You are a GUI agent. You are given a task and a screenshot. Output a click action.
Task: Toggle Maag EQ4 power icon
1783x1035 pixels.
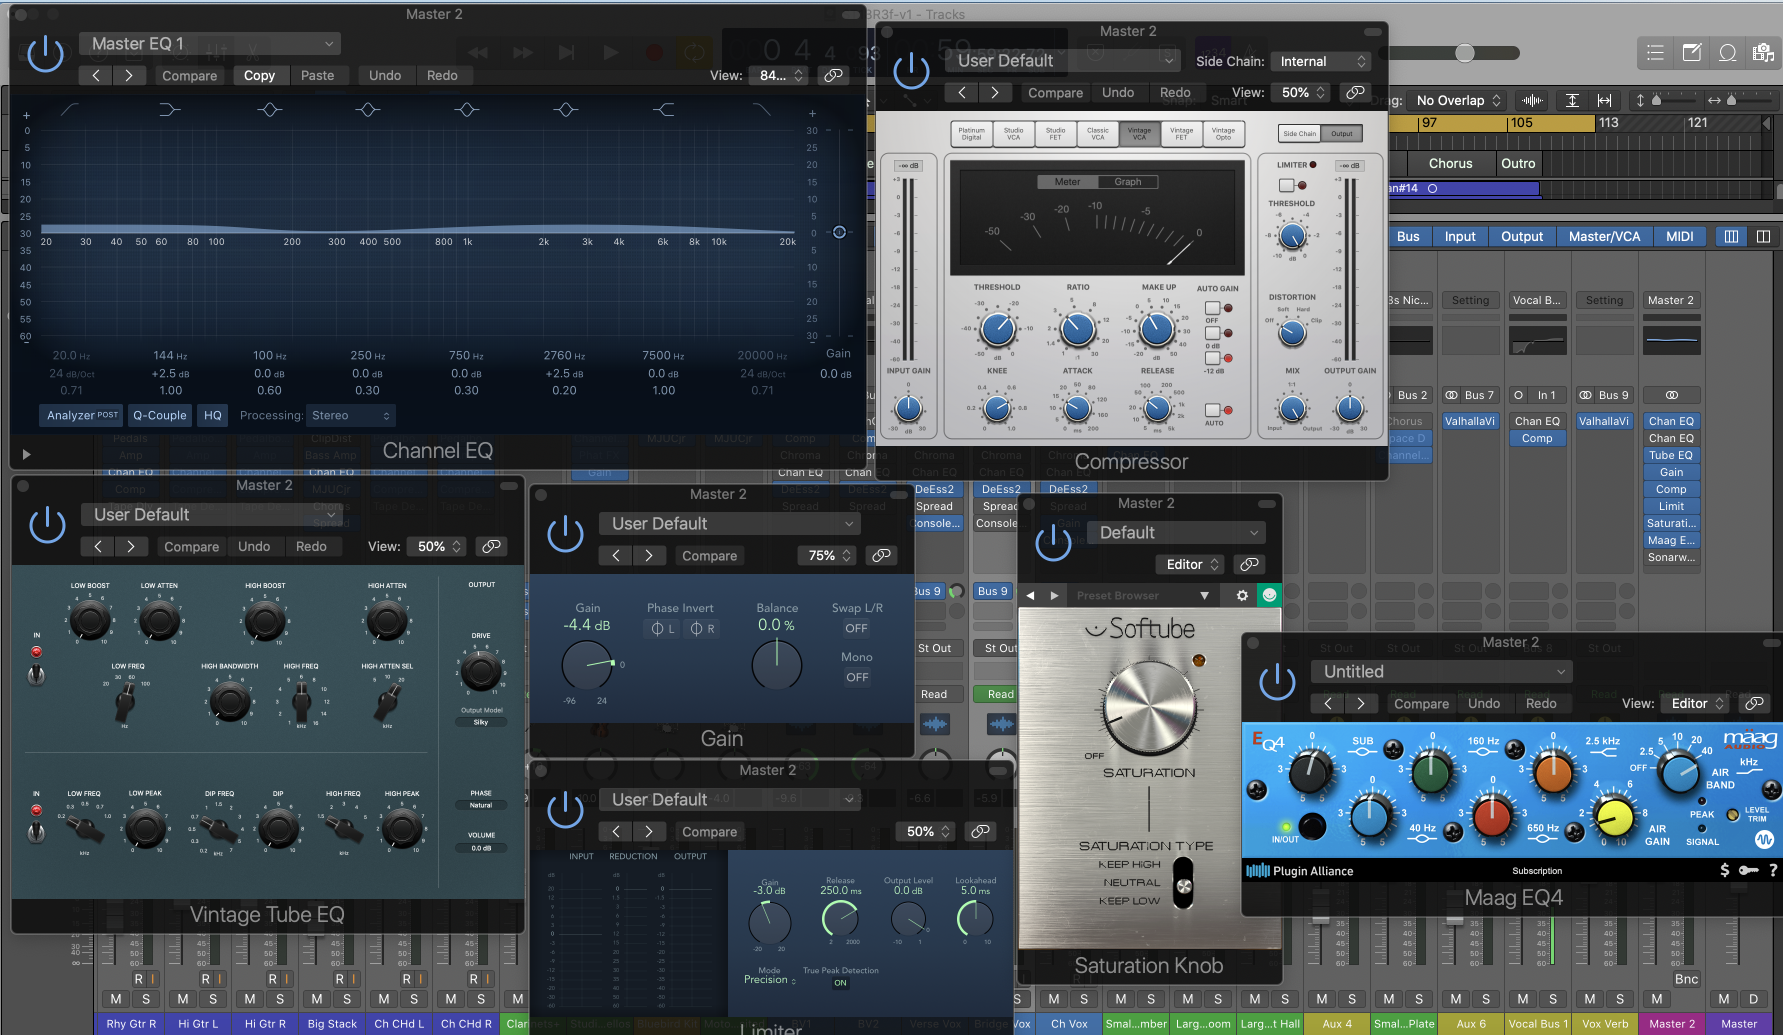(1277, 683)
